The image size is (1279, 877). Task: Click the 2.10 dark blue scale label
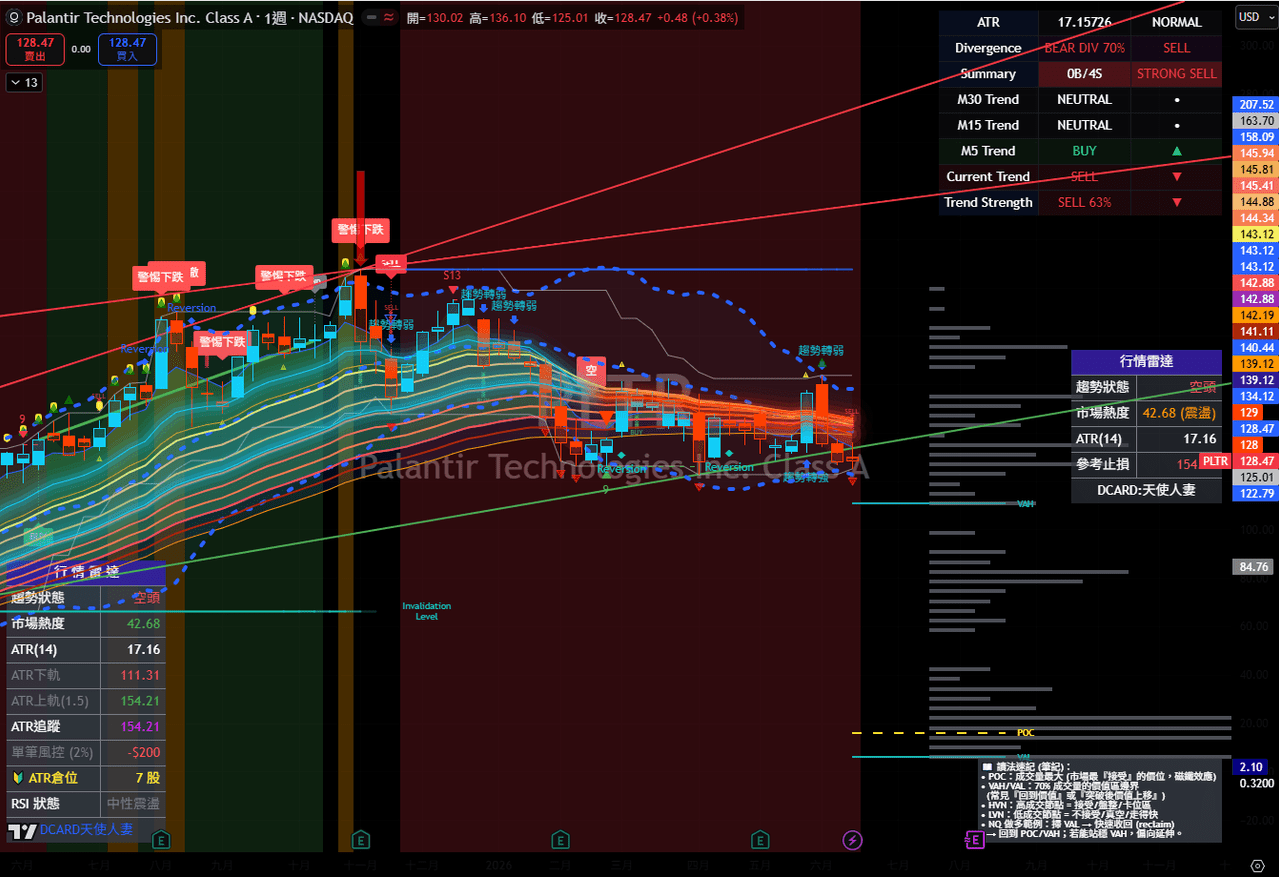click(x=1251, y=767)
